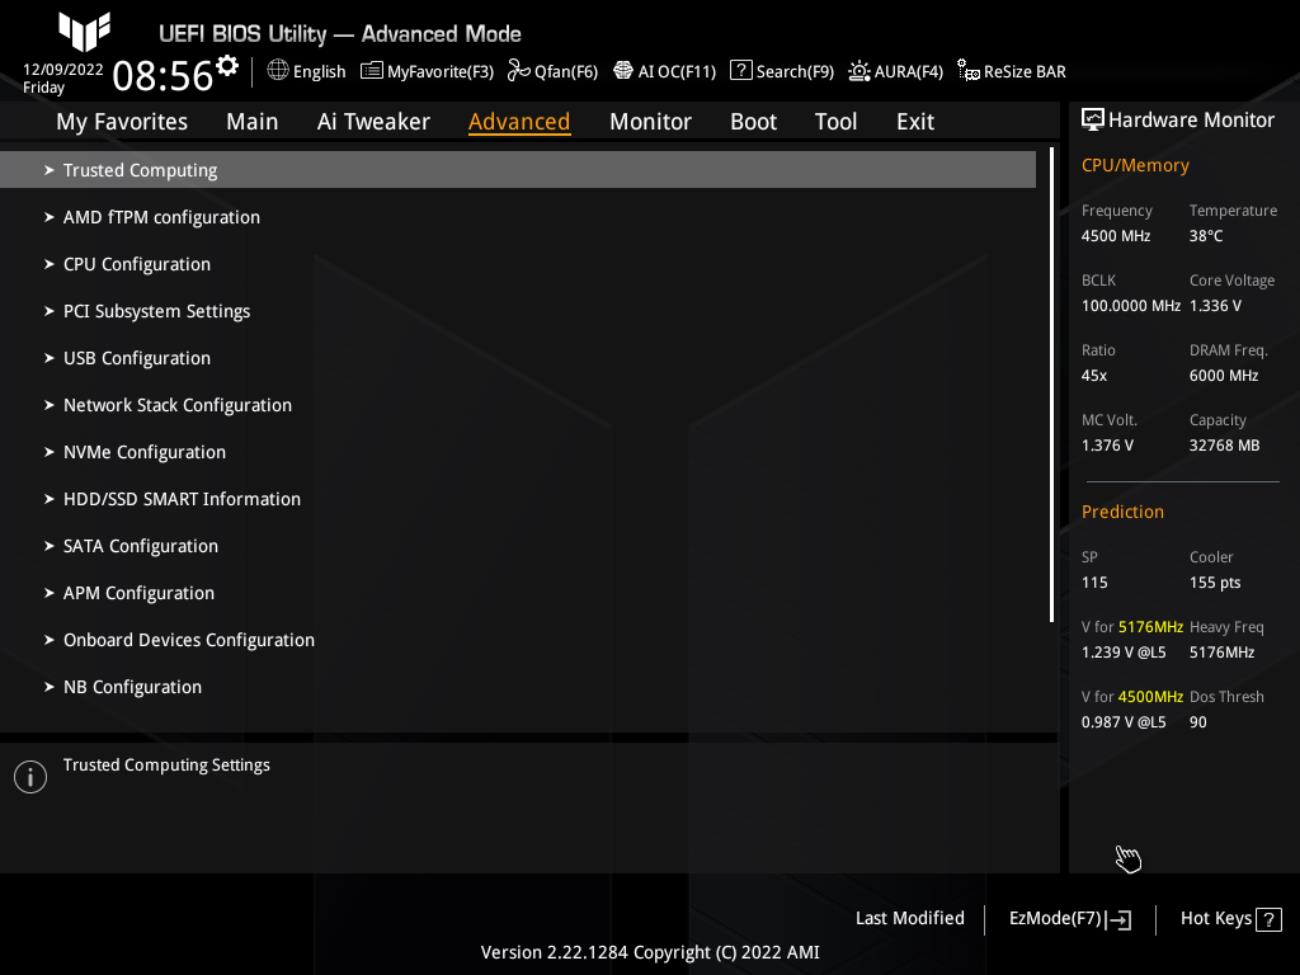Click the 32768 MB capacity value
Image resolution: width=1300 pixels, height=975 pixels.
1224,446
